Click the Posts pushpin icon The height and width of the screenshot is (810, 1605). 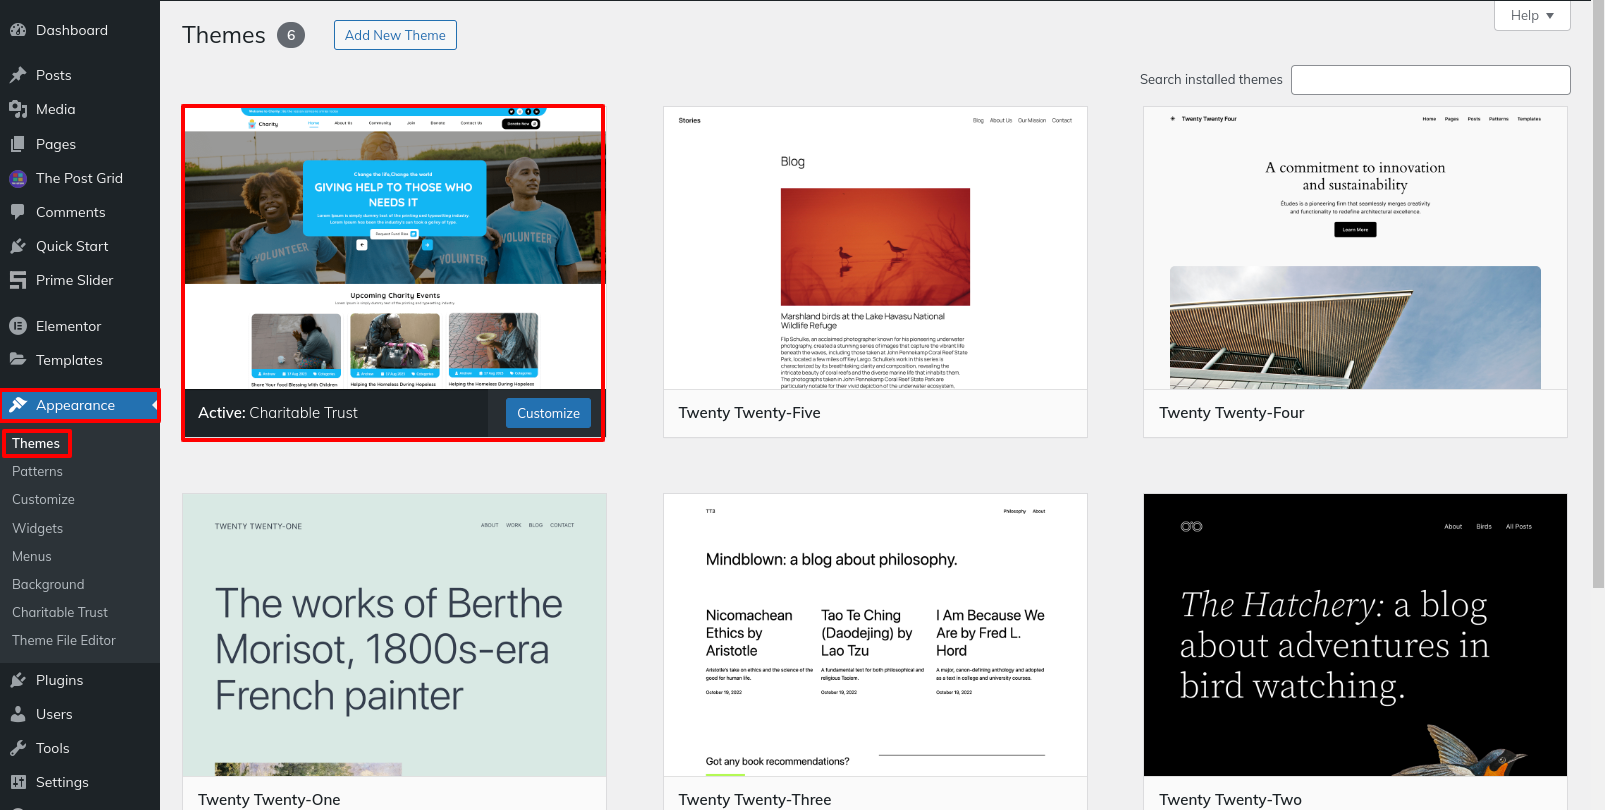tap(18, 75)
